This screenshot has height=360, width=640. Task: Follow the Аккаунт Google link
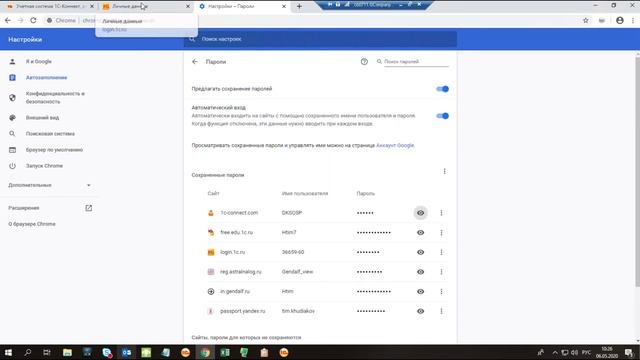pyautogui.click(x=395, y=145)
